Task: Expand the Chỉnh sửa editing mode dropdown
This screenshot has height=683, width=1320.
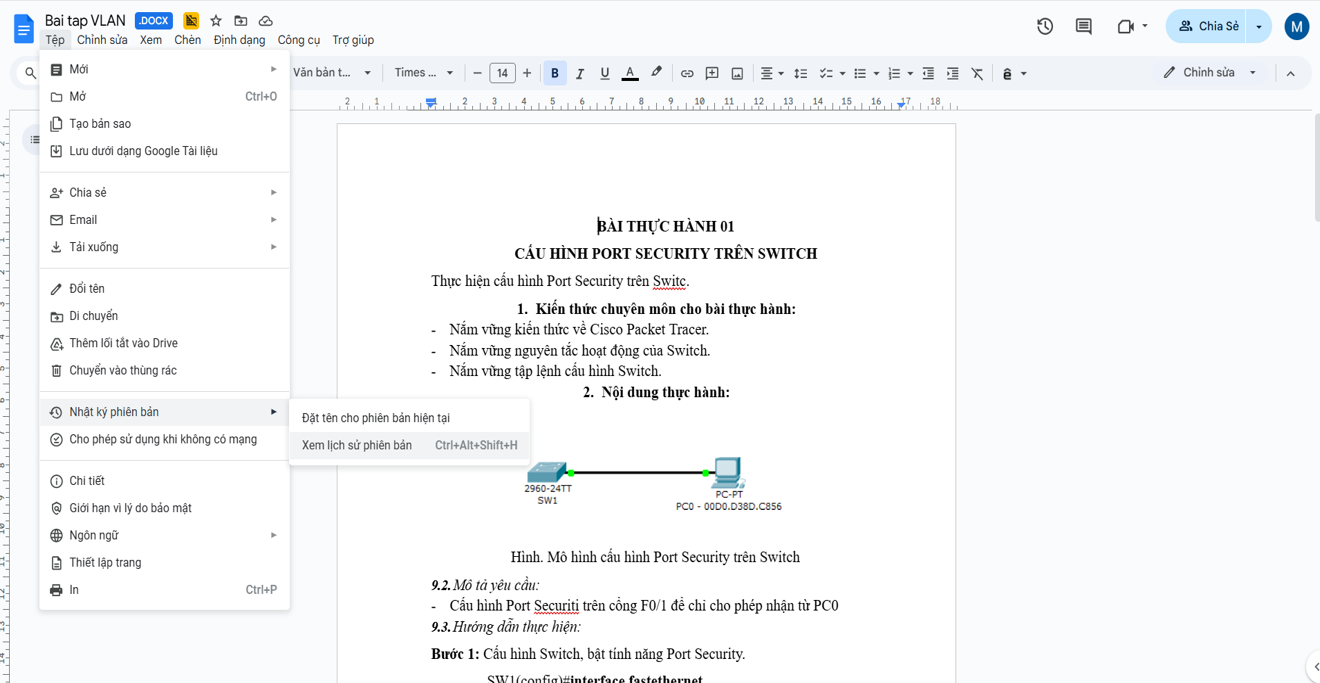Action: (x=1252, y=73)
